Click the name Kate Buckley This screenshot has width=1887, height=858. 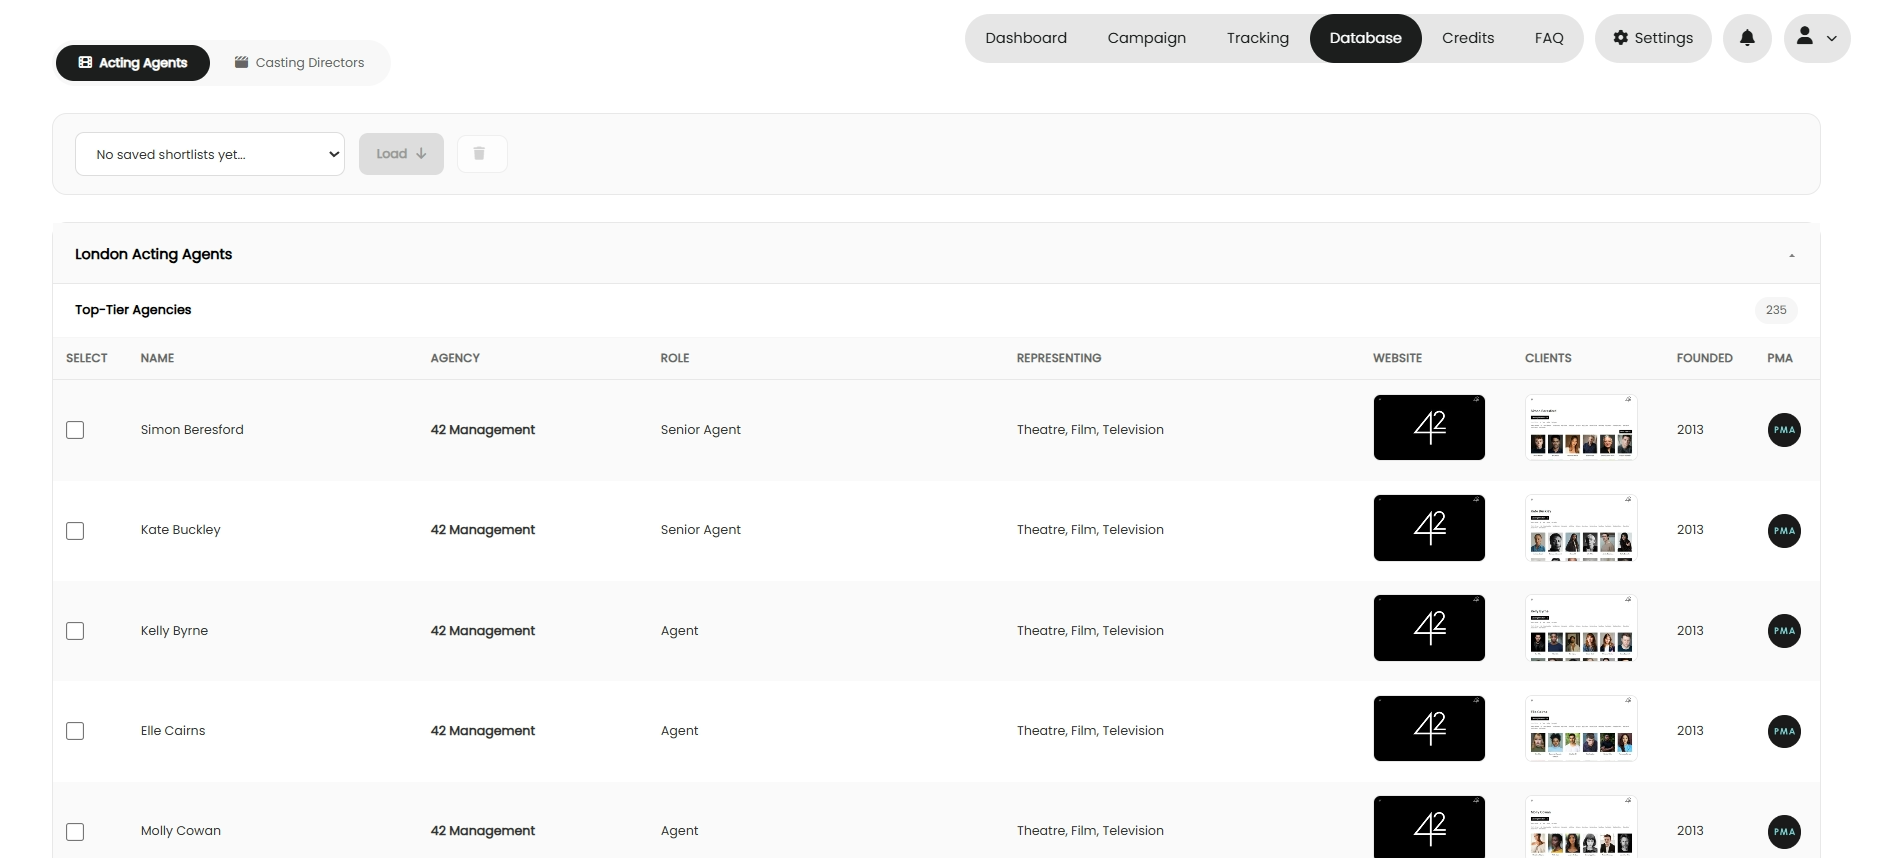(x=181, y=530)
